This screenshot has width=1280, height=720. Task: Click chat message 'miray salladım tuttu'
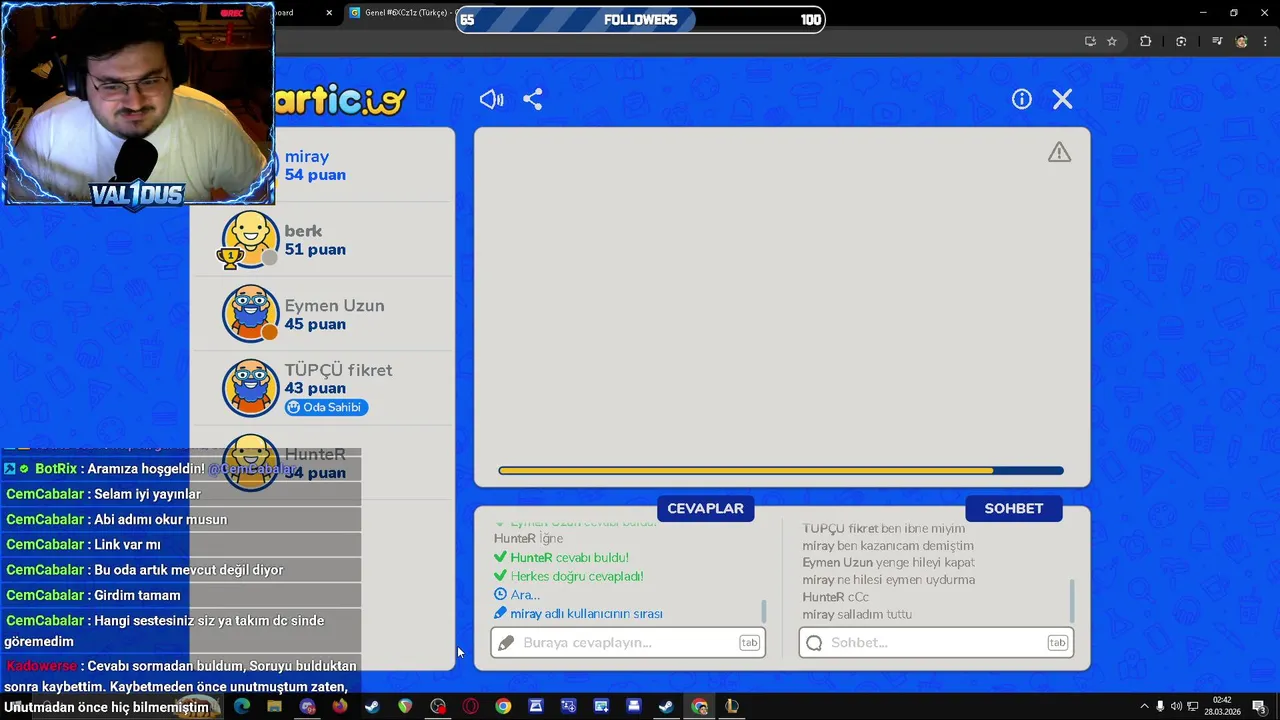point(857,614)
